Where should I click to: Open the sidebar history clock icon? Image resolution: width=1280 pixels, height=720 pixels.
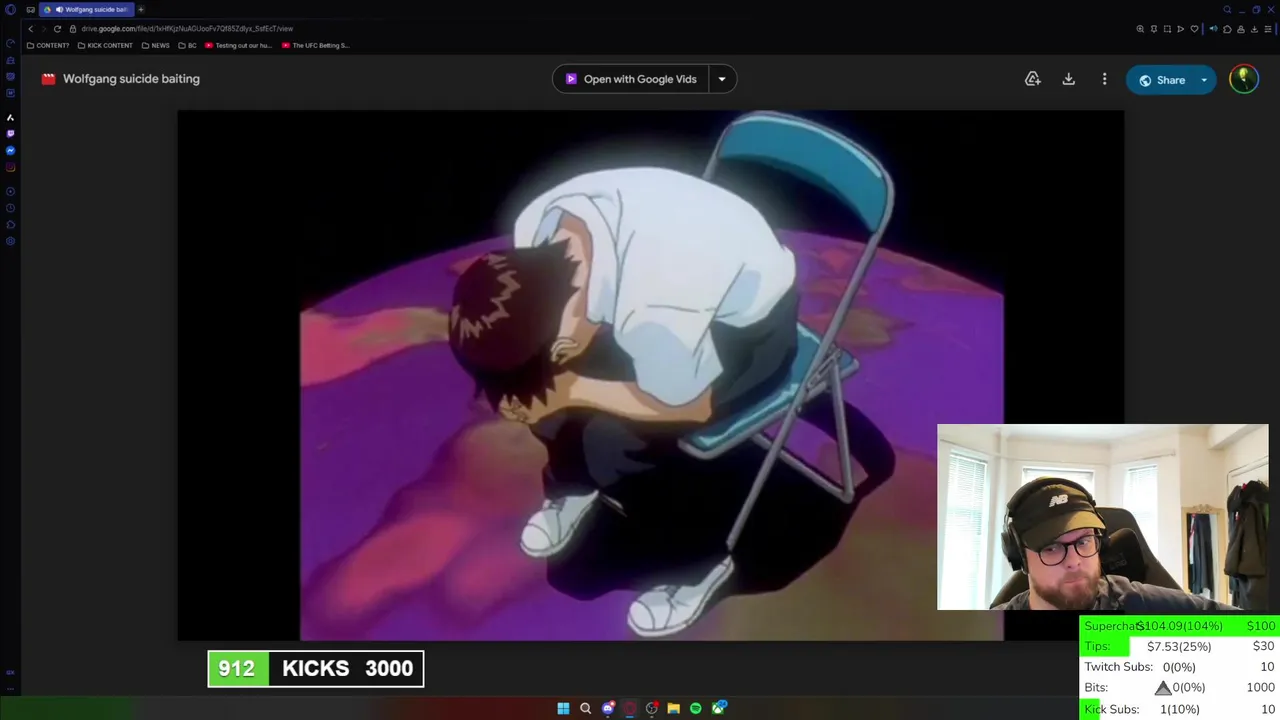click(x=10, y=208)
